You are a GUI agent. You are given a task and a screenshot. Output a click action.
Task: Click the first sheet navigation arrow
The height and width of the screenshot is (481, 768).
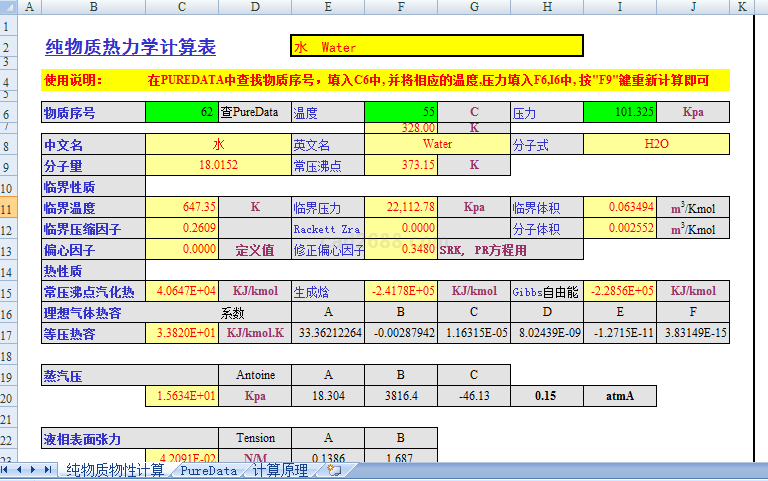click(x=8, y=470)
